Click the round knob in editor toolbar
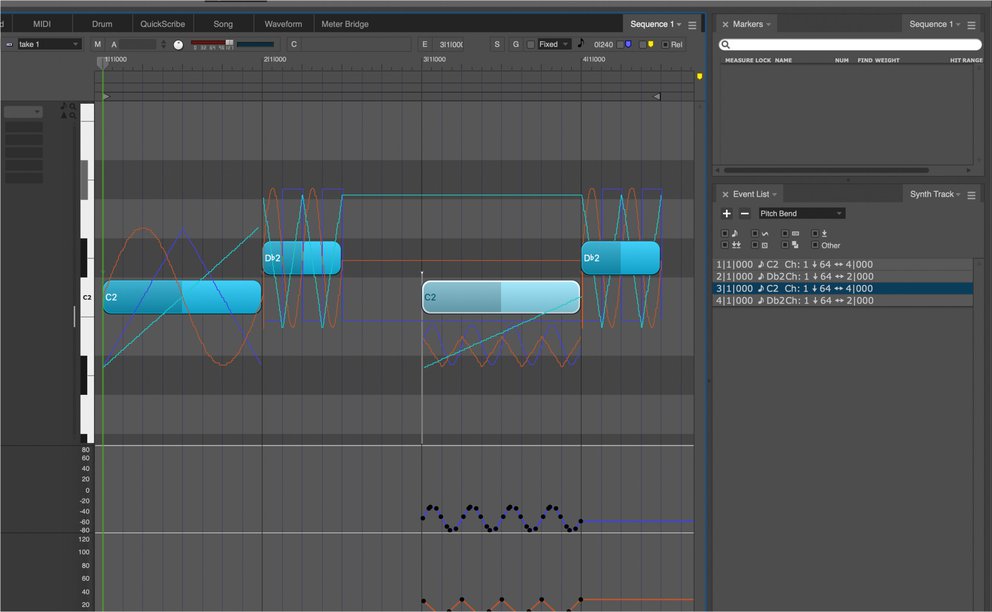The height and width of the screenshot is (612, 992). click(x=178, y=45)
